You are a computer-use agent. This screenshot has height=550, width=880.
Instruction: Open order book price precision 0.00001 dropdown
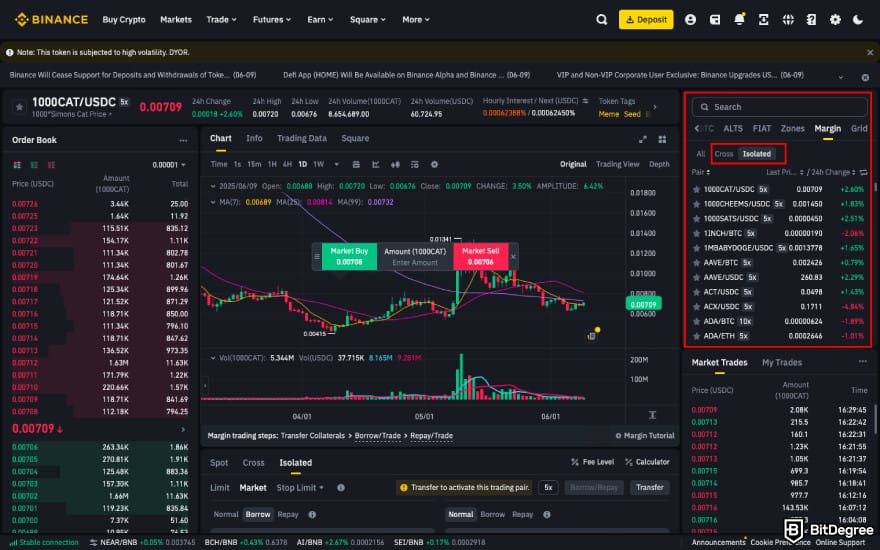point(169,165)
